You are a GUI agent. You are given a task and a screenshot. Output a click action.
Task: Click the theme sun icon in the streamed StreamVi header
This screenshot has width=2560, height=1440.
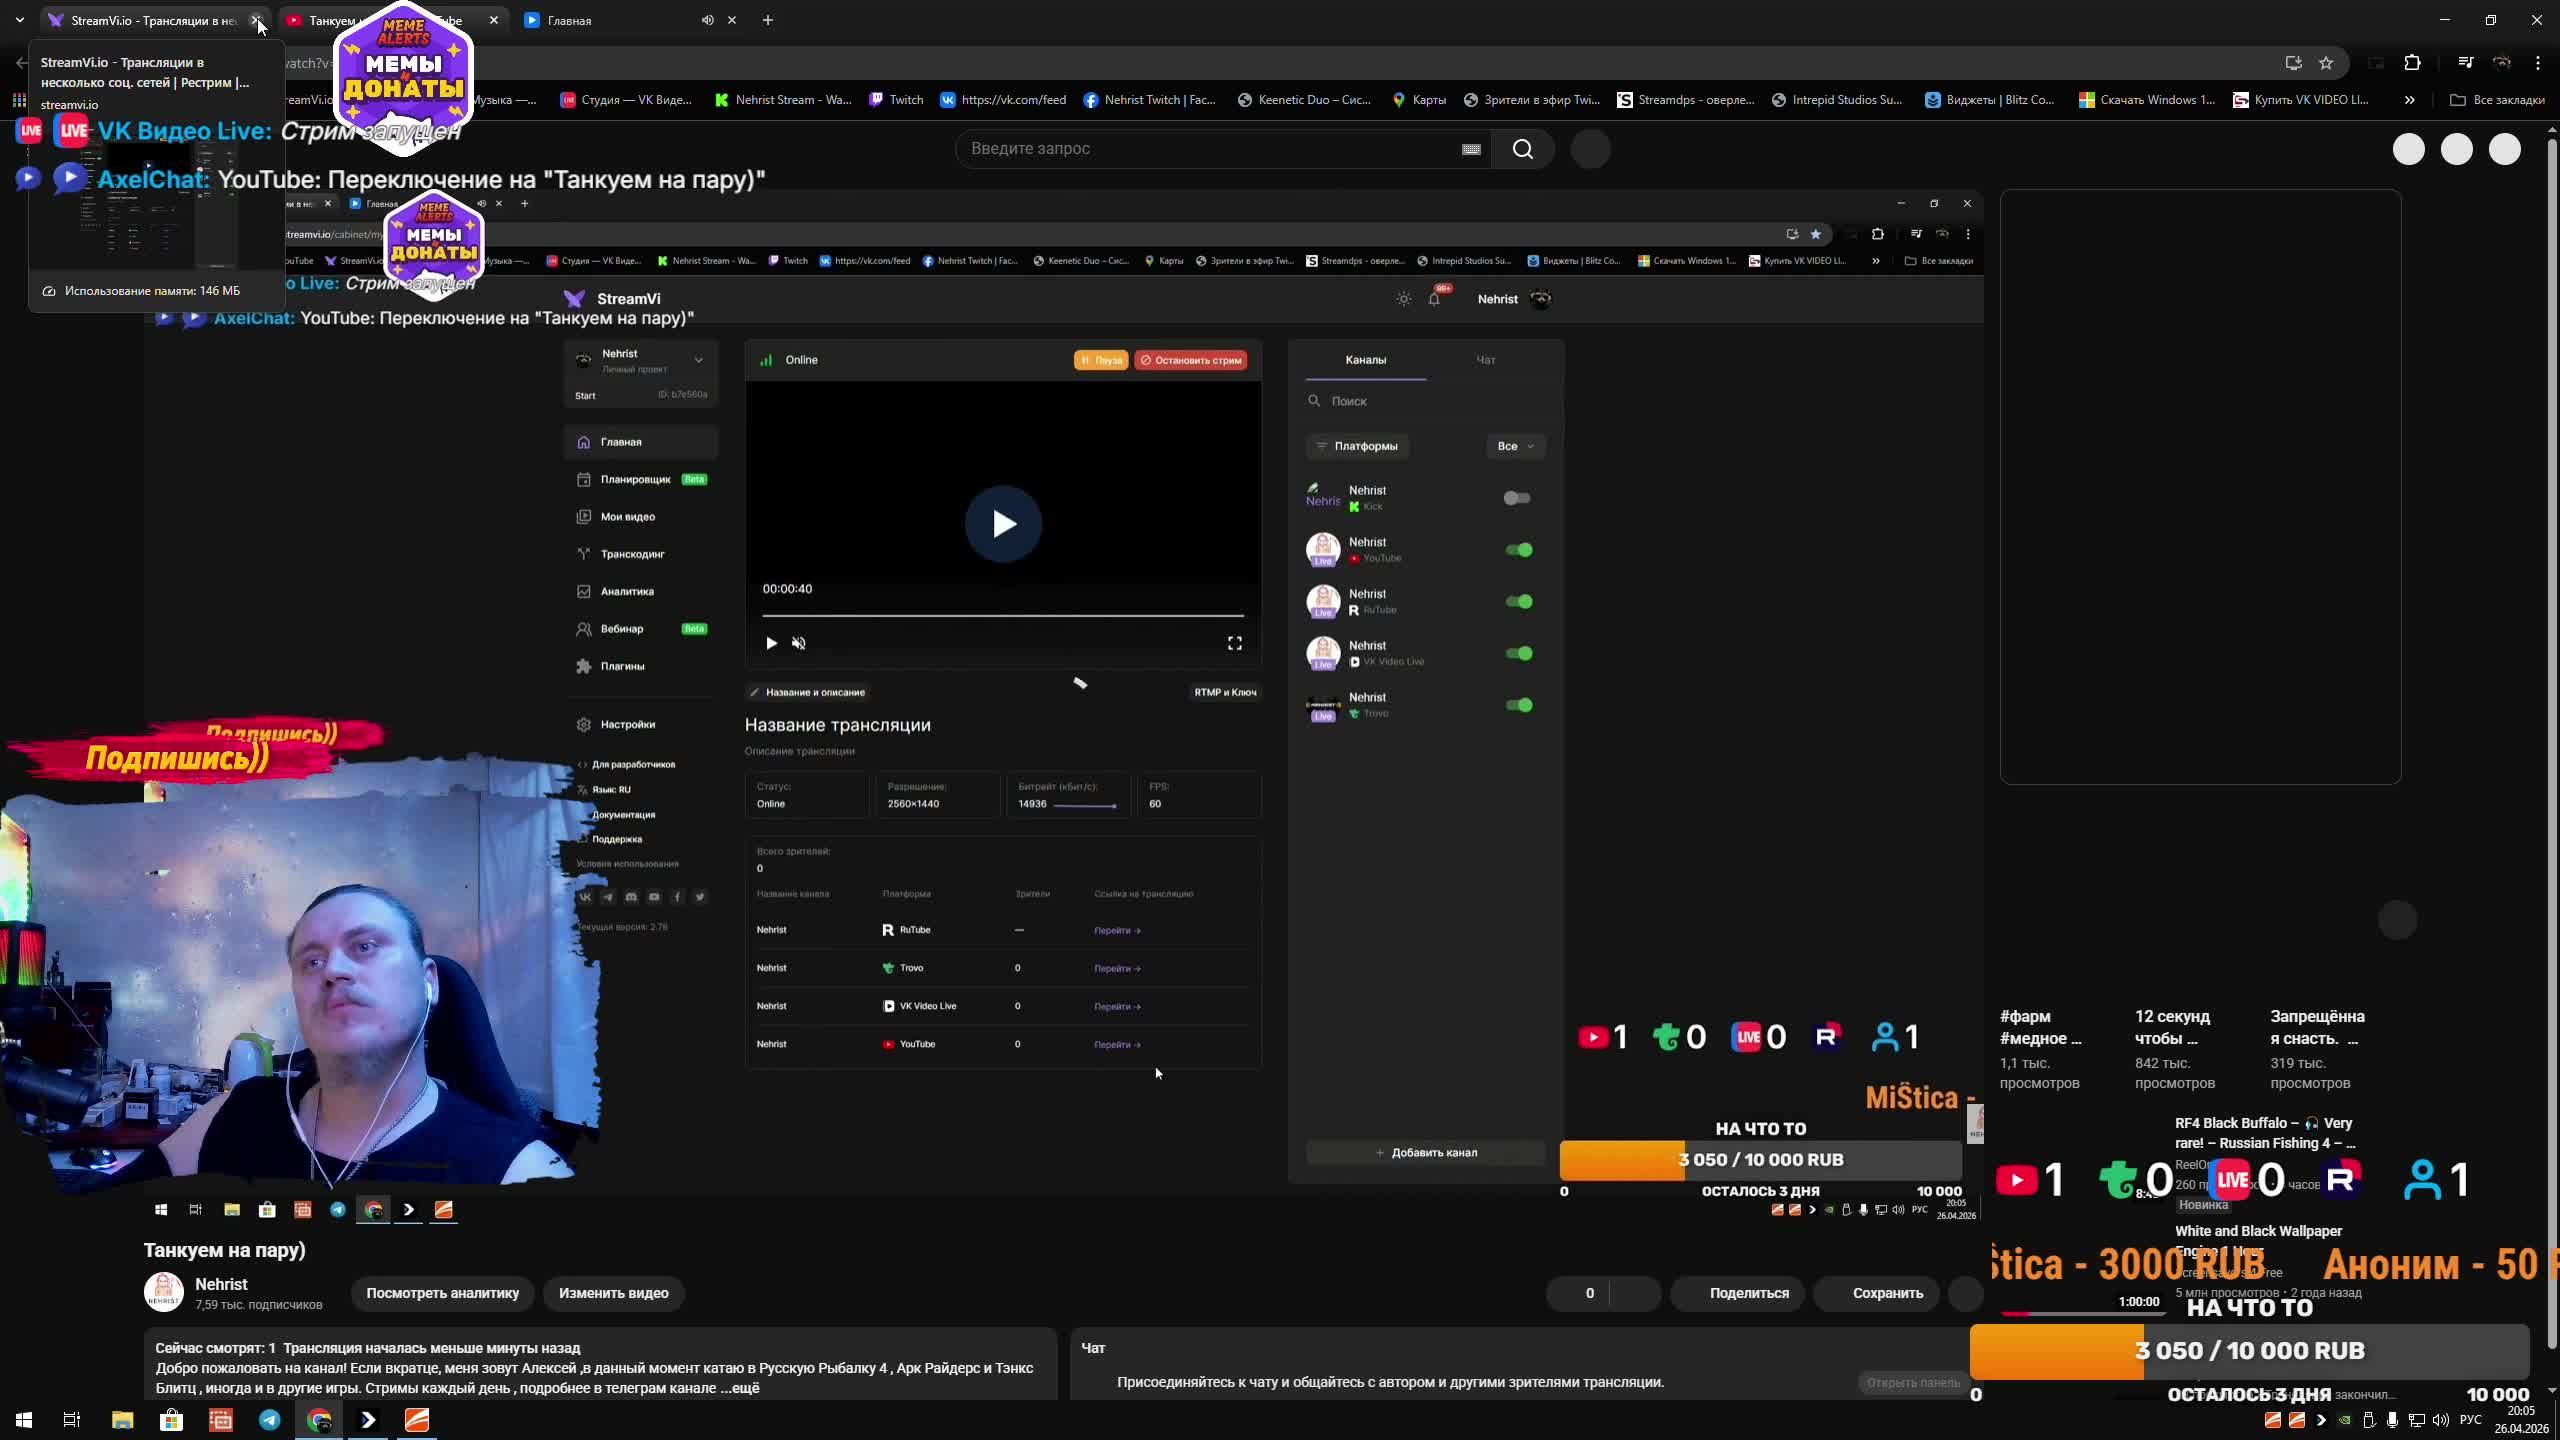coord(1404,299)
